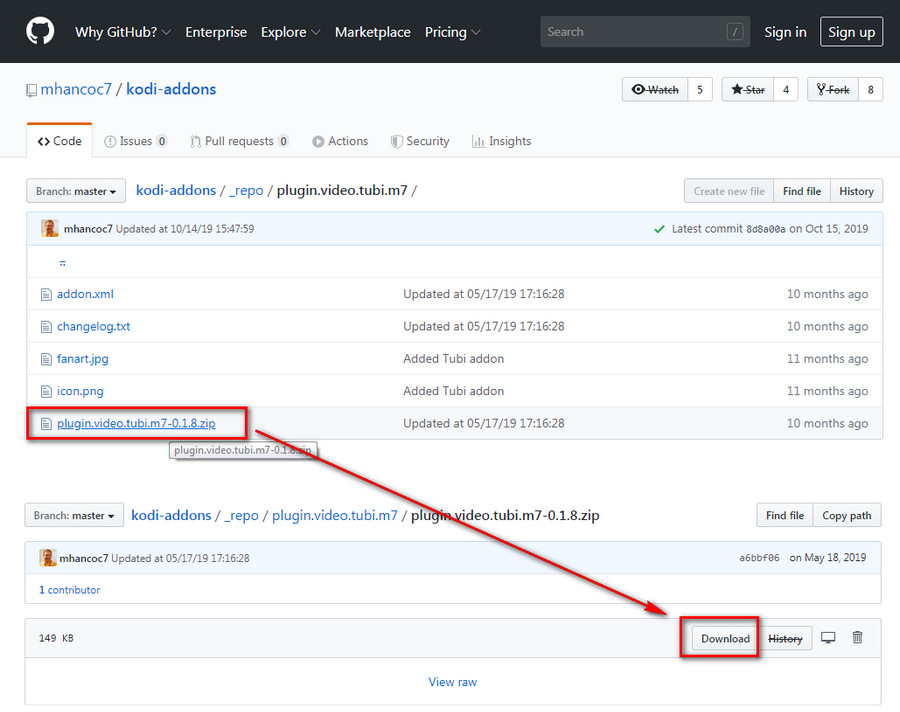Click the green commit status checkmark
The height and width of the screenshot is (712, 900).
(x=660, y=229)
